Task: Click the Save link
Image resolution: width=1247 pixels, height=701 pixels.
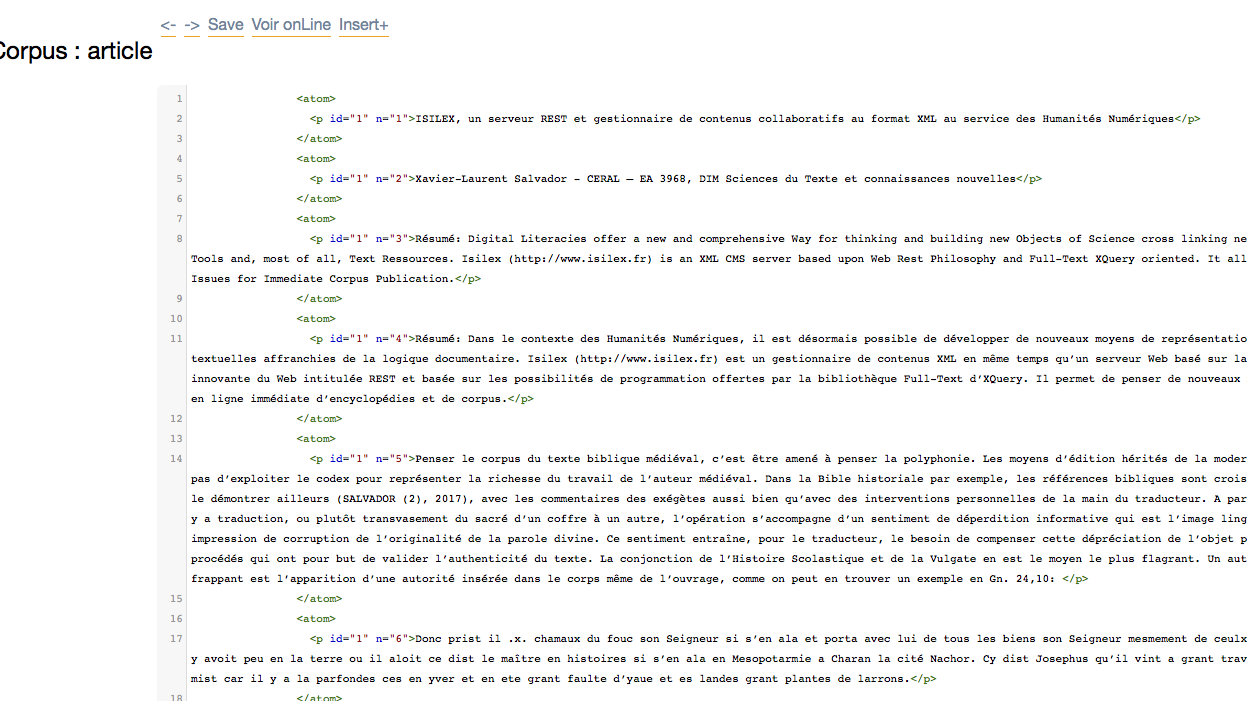Action: (226, 25)
